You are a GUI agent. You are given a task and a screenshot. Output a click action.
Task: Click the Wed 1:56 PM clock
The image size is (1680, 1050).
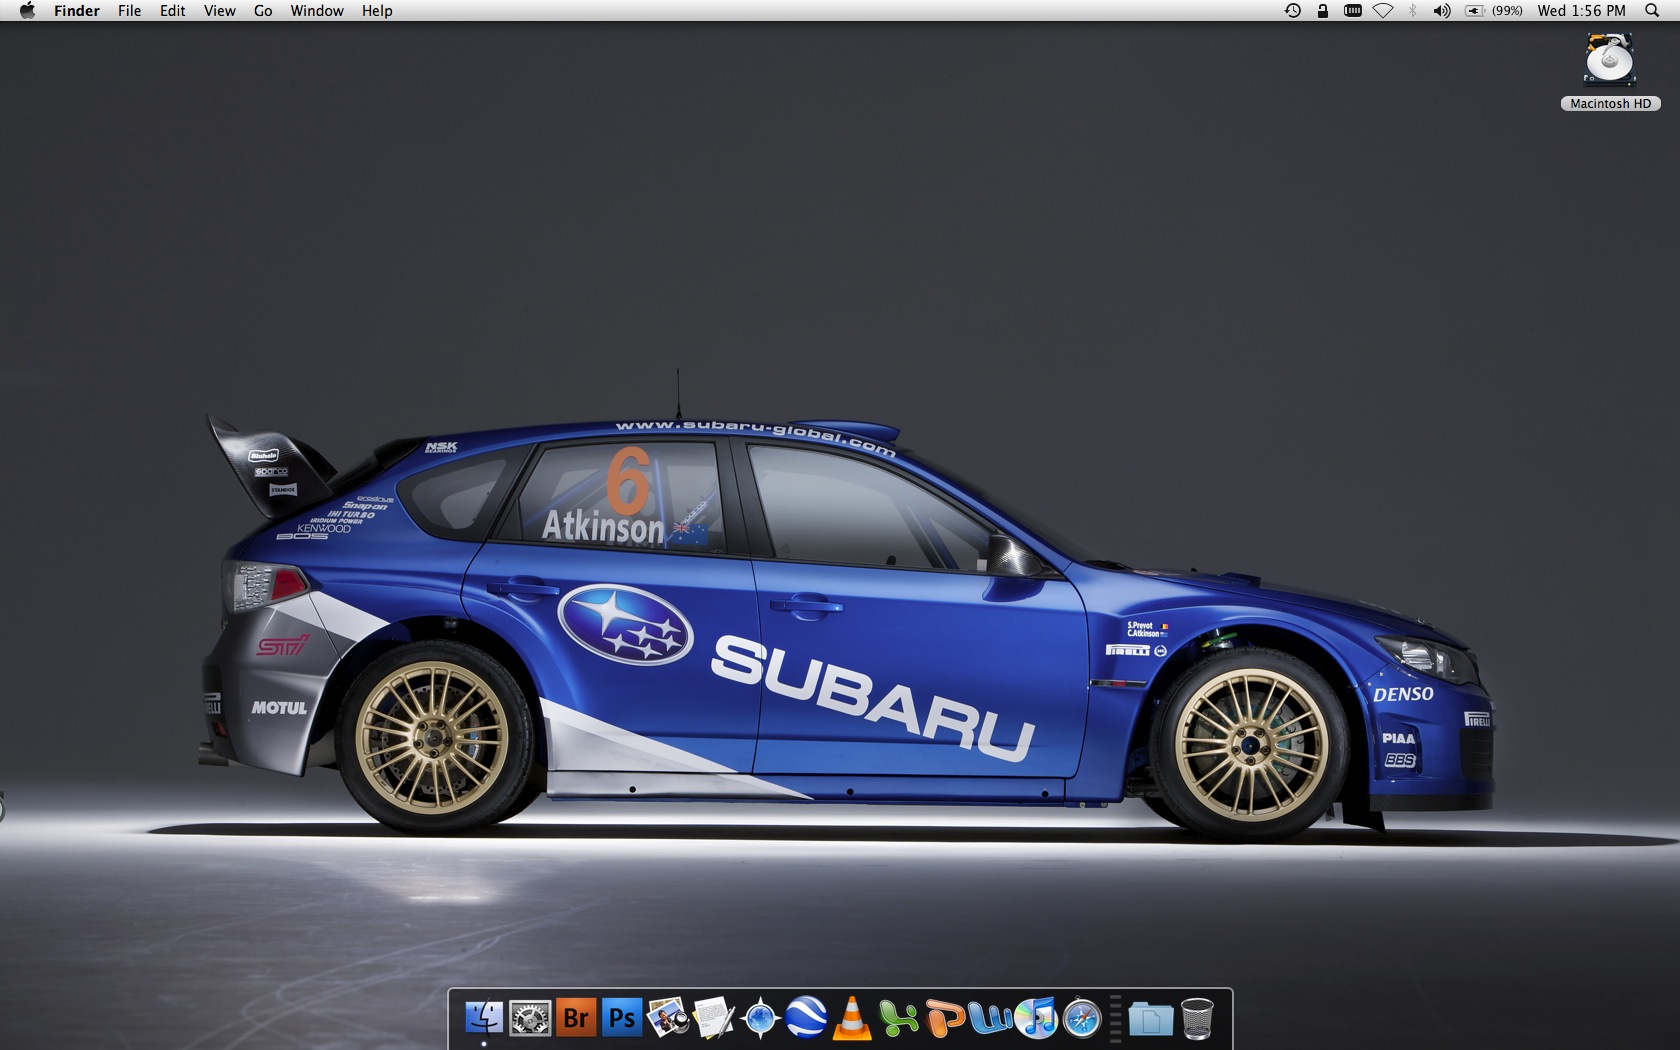coord(1582,11)
